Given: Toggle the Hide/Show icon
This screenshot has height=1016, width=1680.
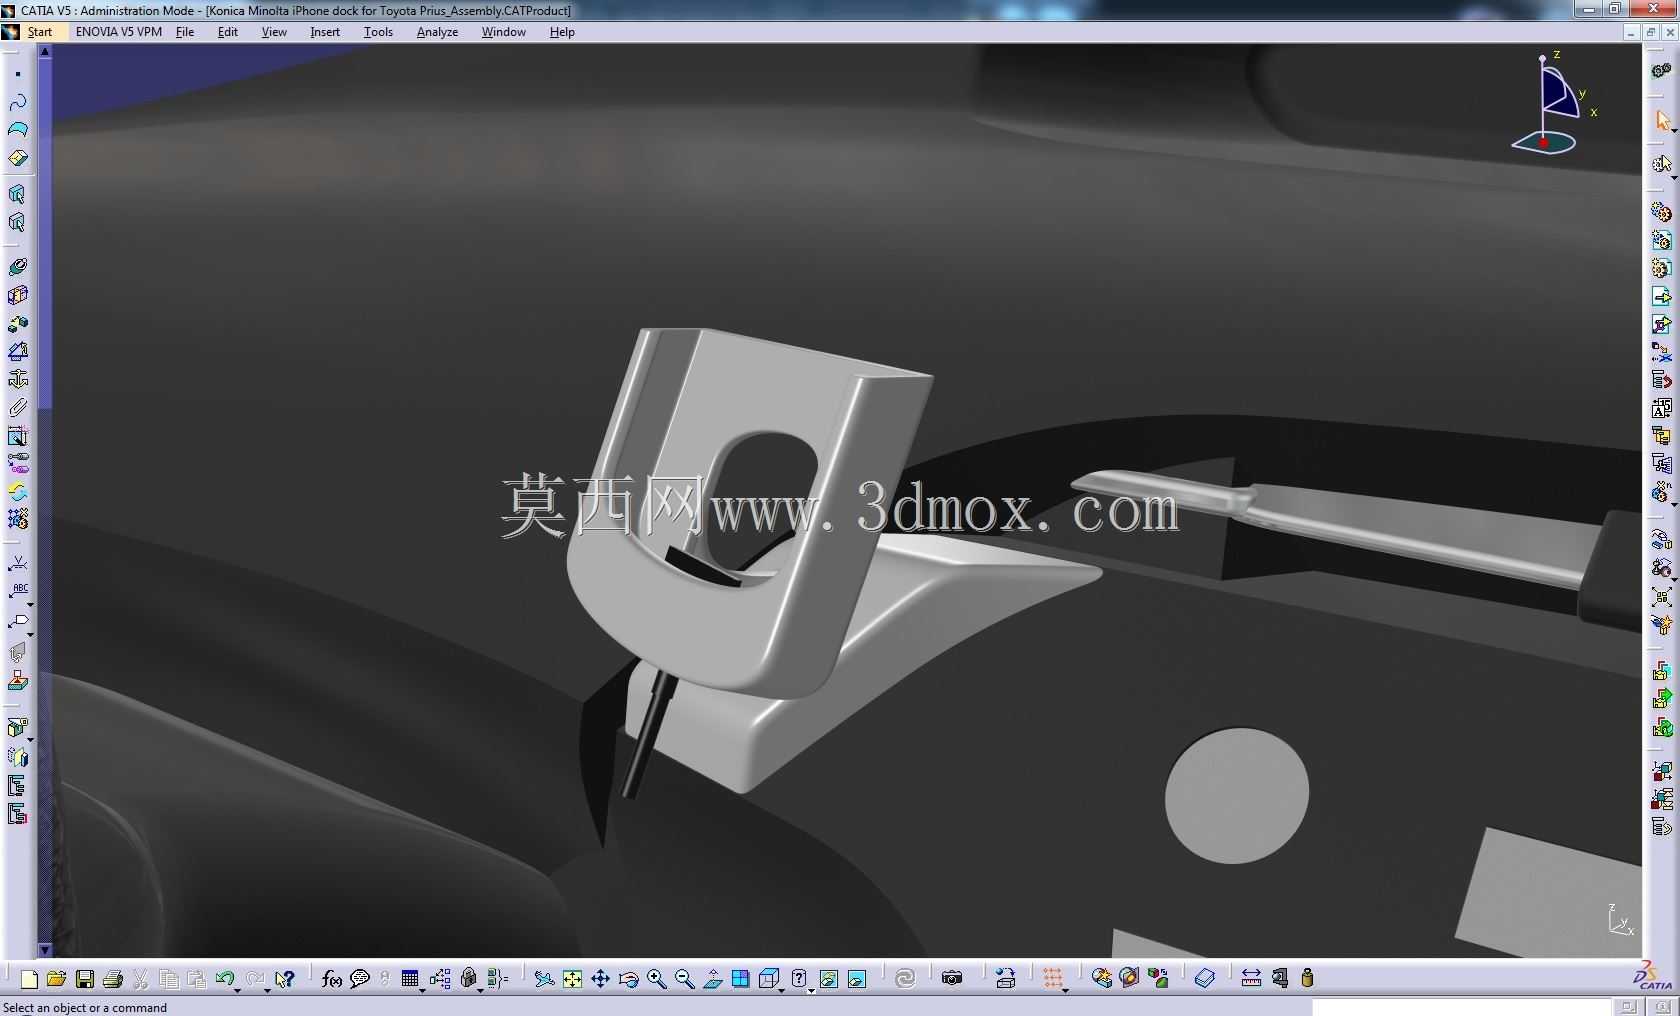Looking at the screenshot, I should pyautogui.click(x=828, y=979).
